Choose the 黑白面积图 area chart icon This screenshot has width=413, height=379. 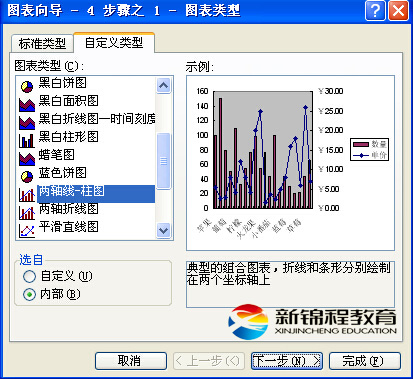(x=27, y=105)
